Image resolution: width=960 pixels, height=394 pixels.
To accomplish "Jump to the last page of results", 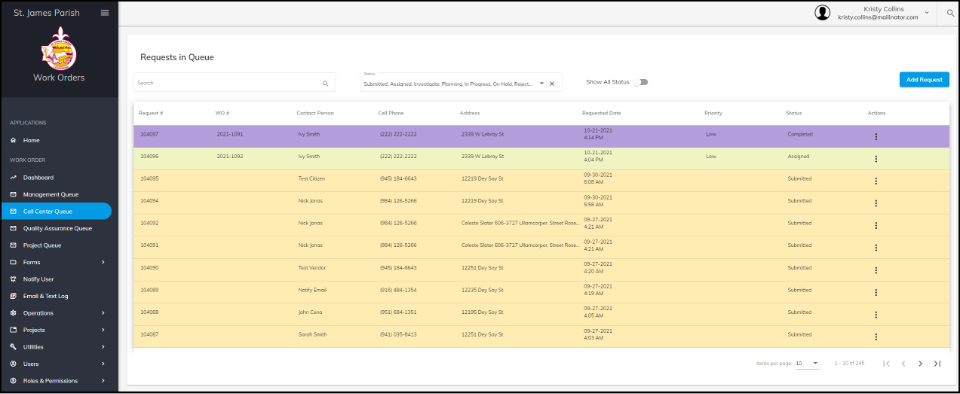I will (937, 363).
